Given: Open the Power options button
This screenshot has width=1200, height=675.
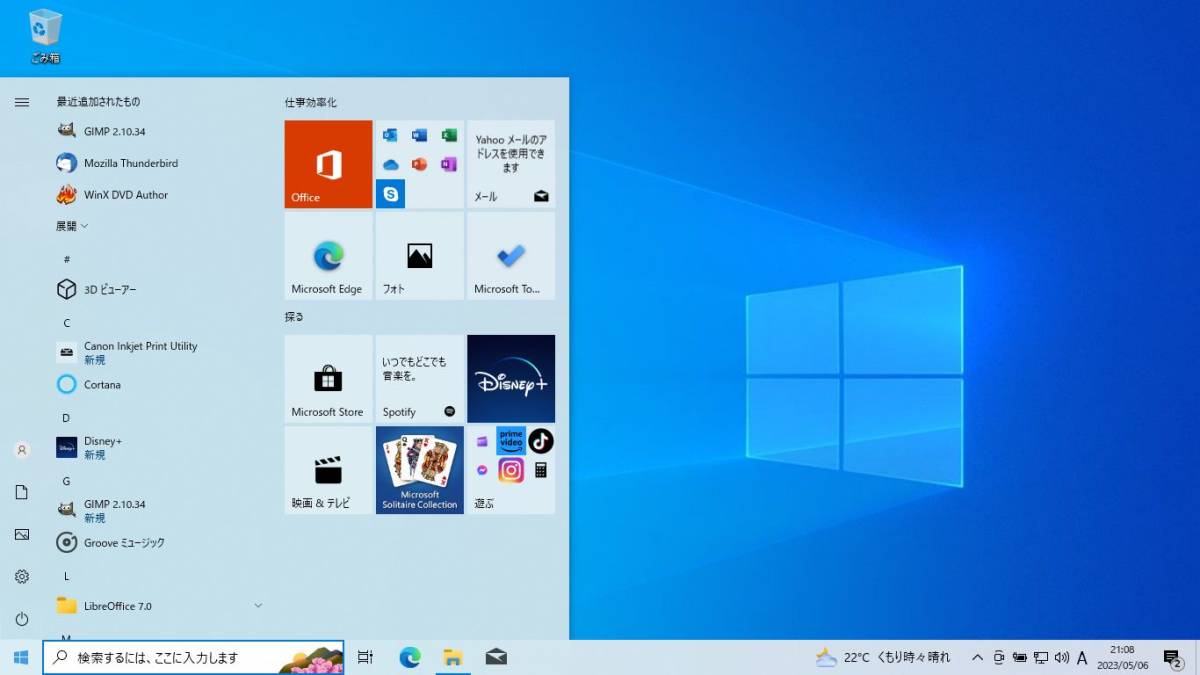Looking at the screenshot, I should click(x=22, y=619).
